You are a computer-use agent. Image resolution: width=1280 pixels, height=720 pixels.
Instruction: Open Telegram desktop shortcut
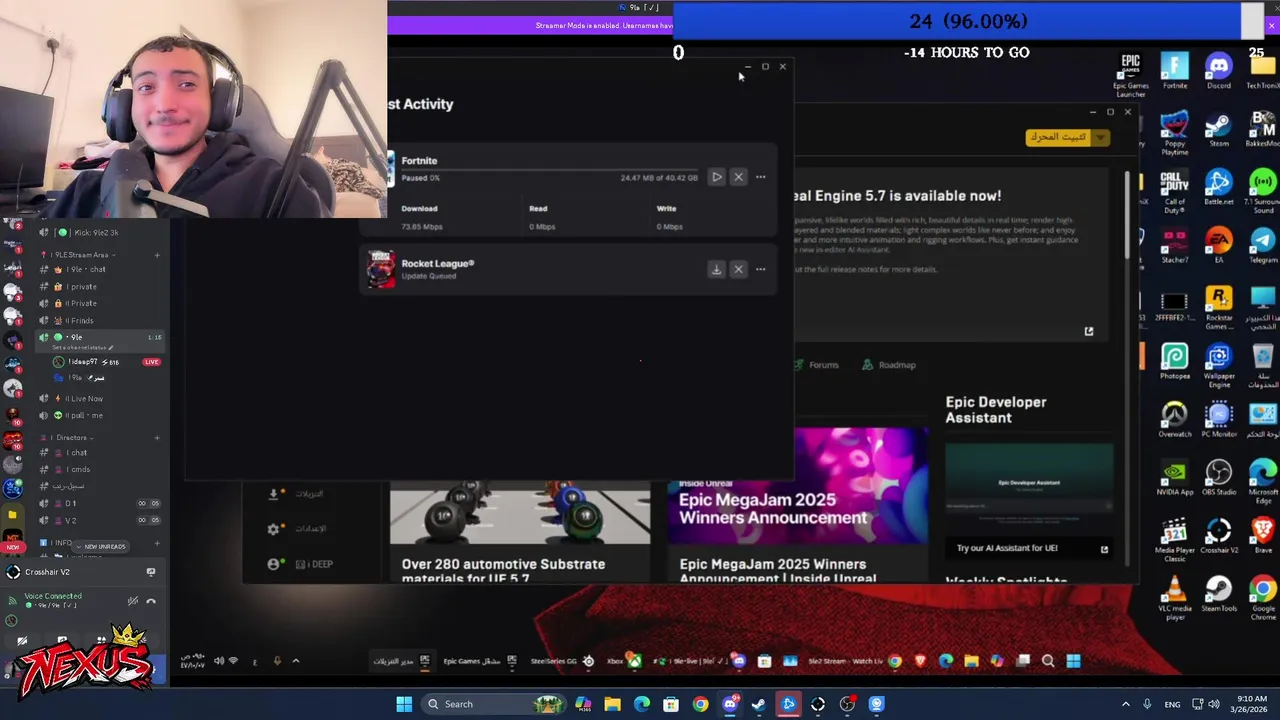pyautogui.click(x=1263, y=246)
